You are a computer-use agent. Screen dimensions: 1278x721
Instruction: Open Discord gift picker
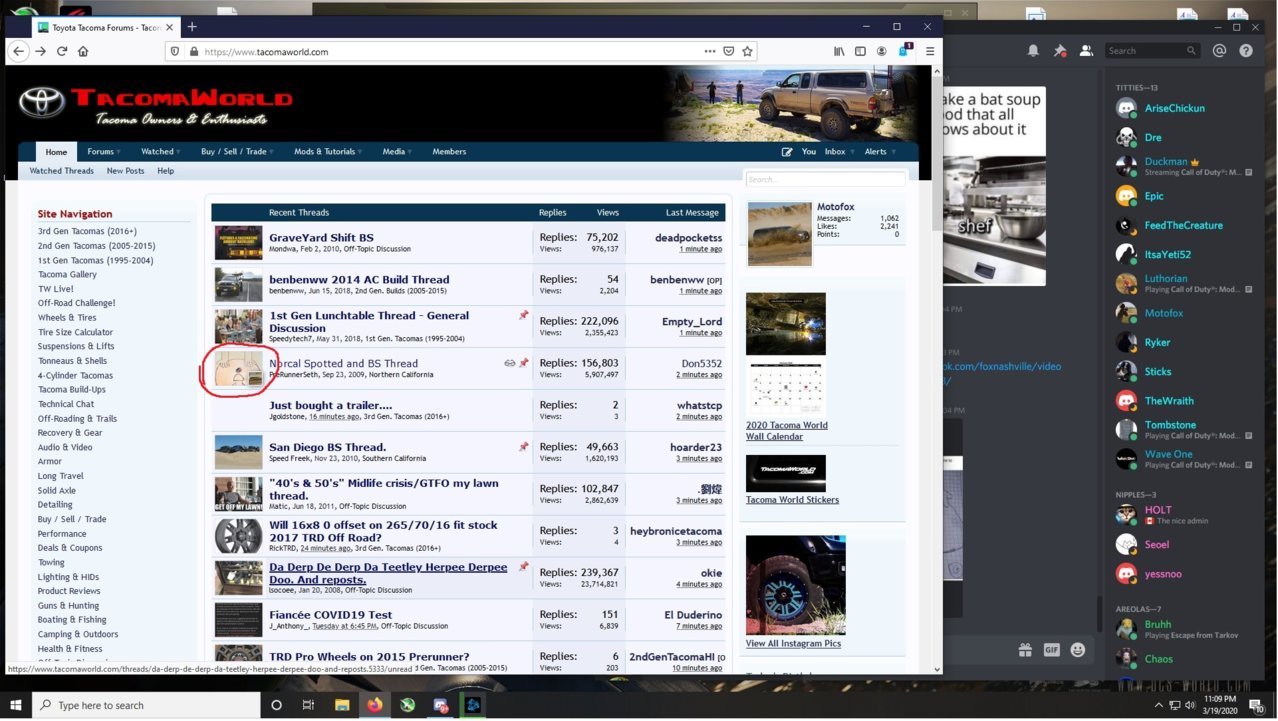tap(1025, 650)
